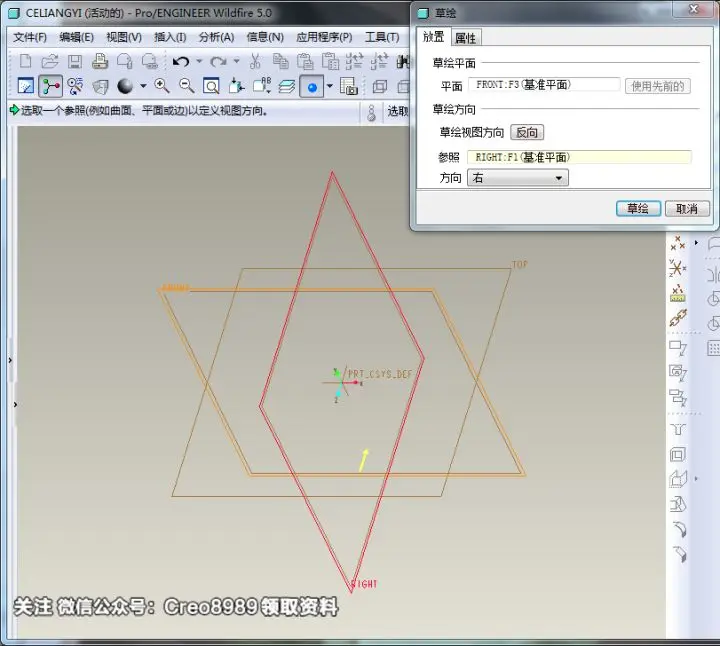720x646 pixels.
Task: Select the Zoom In magnifier
Action: [x=162, y=86]
